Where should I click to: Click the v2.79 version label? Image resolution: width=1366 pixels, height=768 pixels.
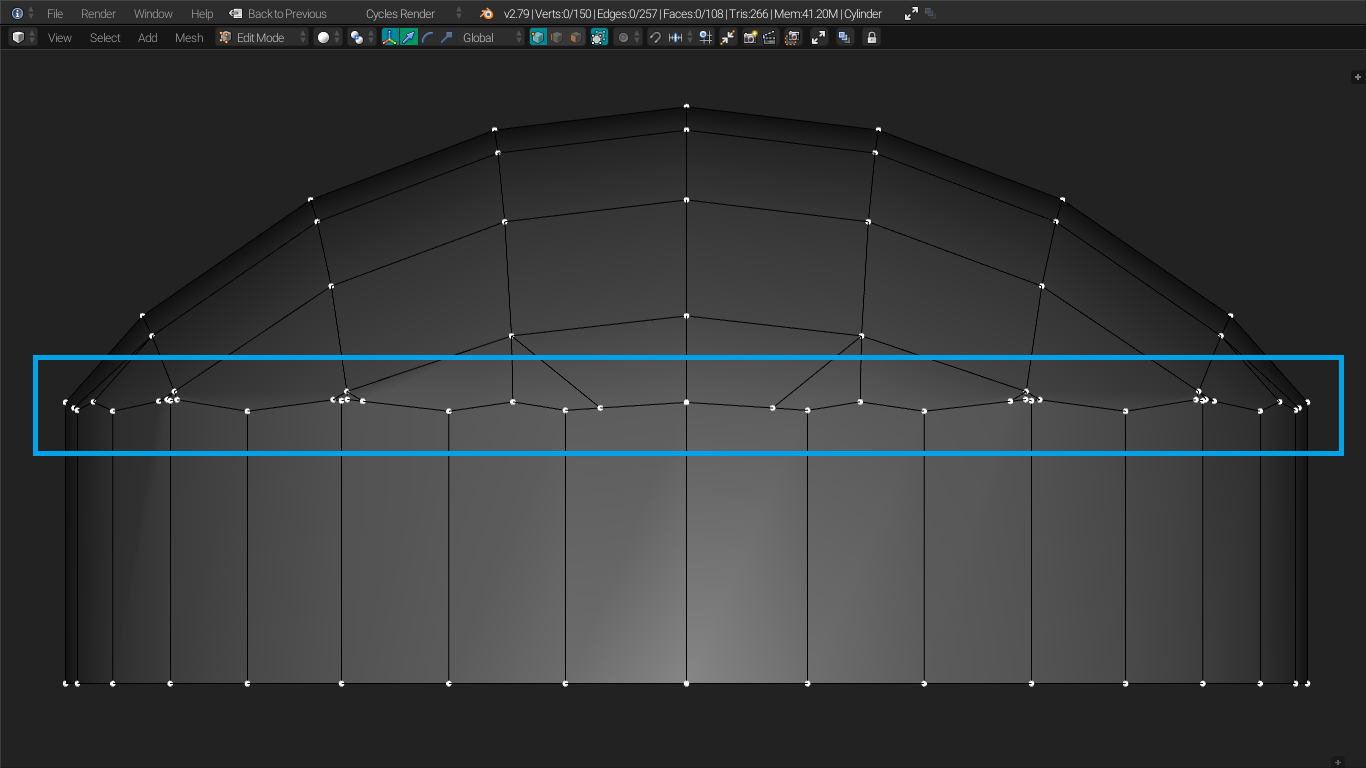(516, 14)
